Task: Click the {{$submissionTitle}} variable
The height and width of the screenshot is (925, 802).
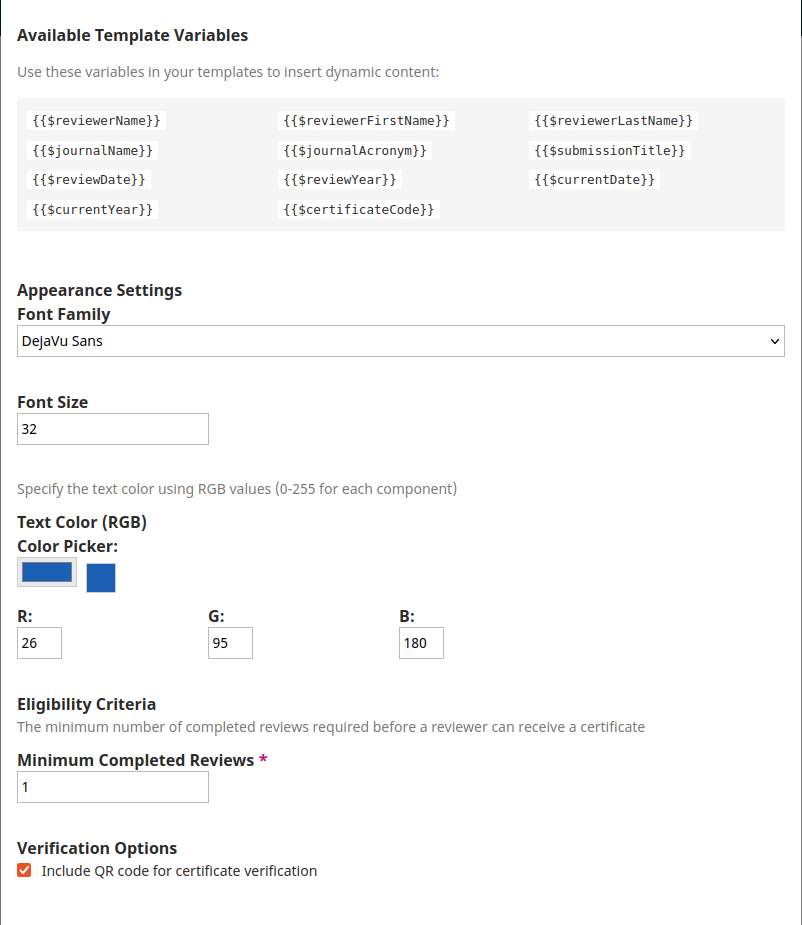Action: 610,151
